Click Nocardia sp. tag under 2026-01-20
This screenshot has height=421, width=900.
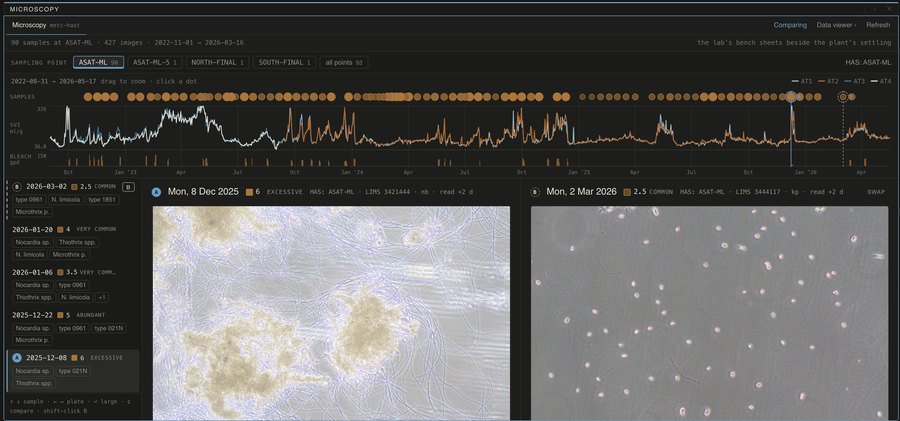tap(33, 242)
